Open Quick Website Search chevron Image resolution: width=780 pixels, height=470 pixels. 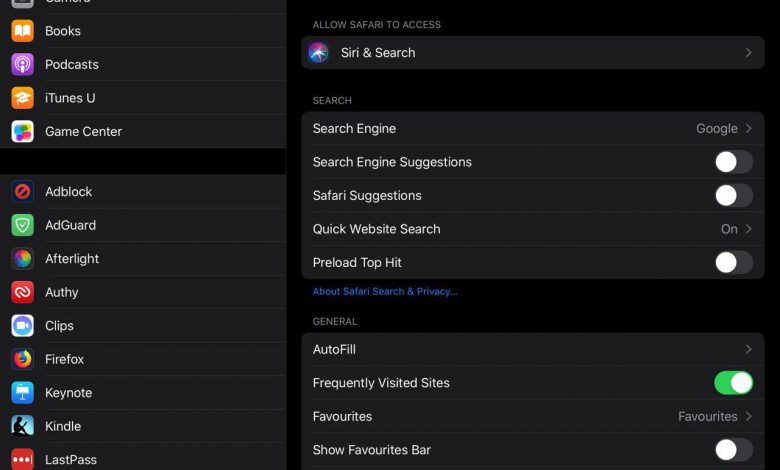click(x=748, y=229)
